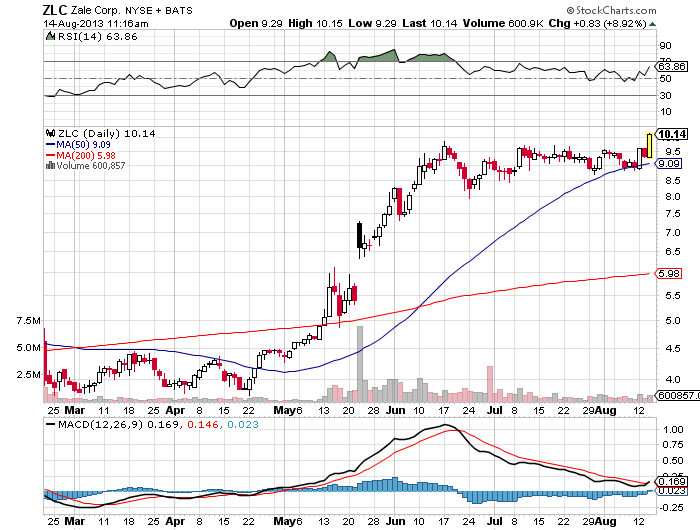Click the date '14-Aug-2013 11:16am'
This screenshot has height=530, width=700.
tap(96, 24)
